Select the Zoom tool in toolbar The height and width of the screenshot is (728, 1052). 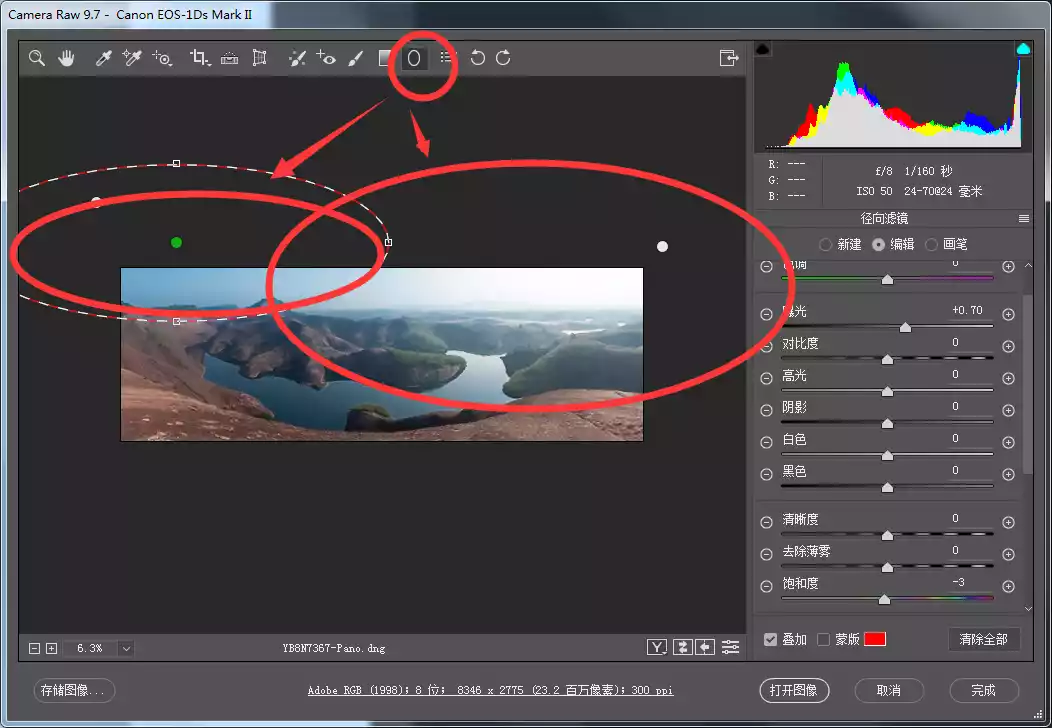point(37,58)
